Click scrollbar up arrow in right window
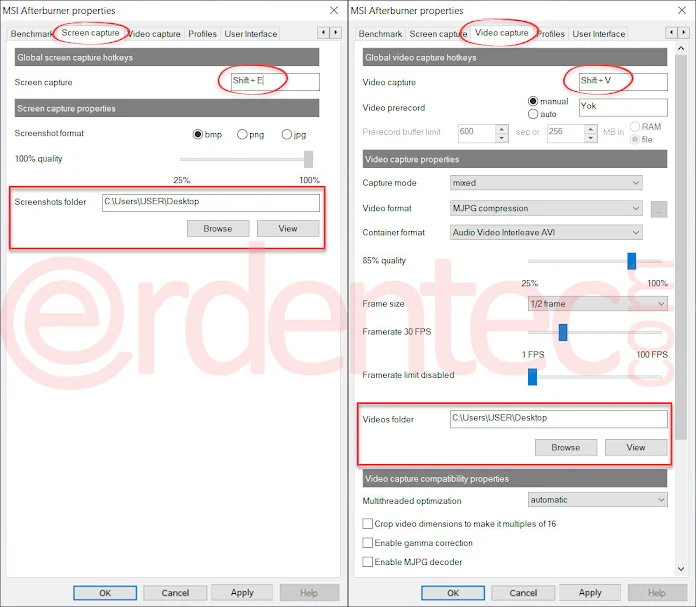This screenshot has width=696, height=607. pos(681,48)
